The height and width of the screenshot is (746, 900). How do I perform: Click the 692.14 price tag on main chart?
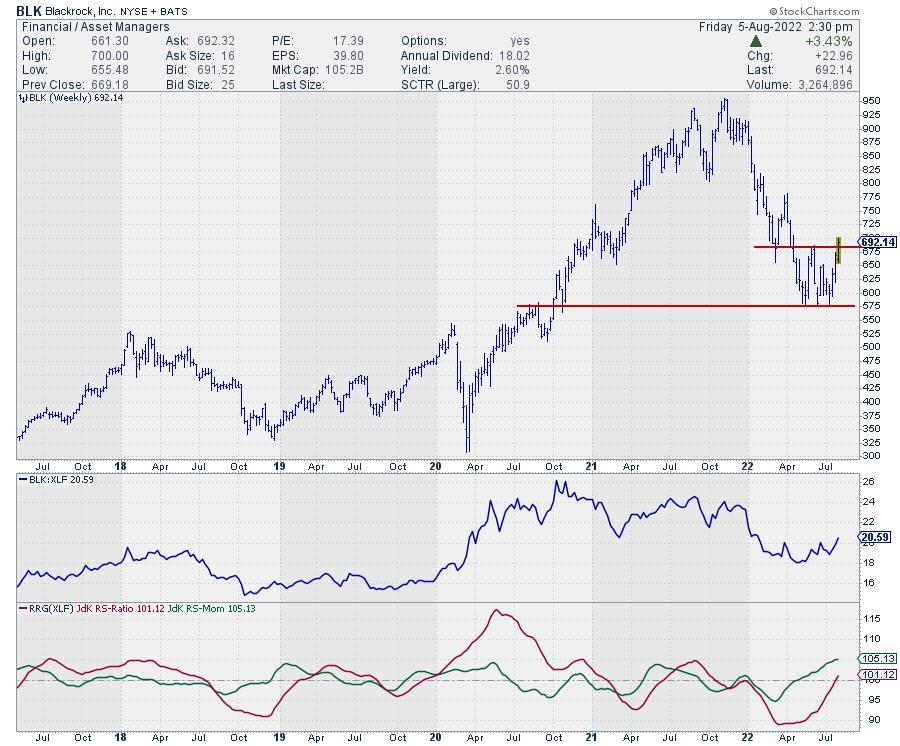tap(877, 242)
